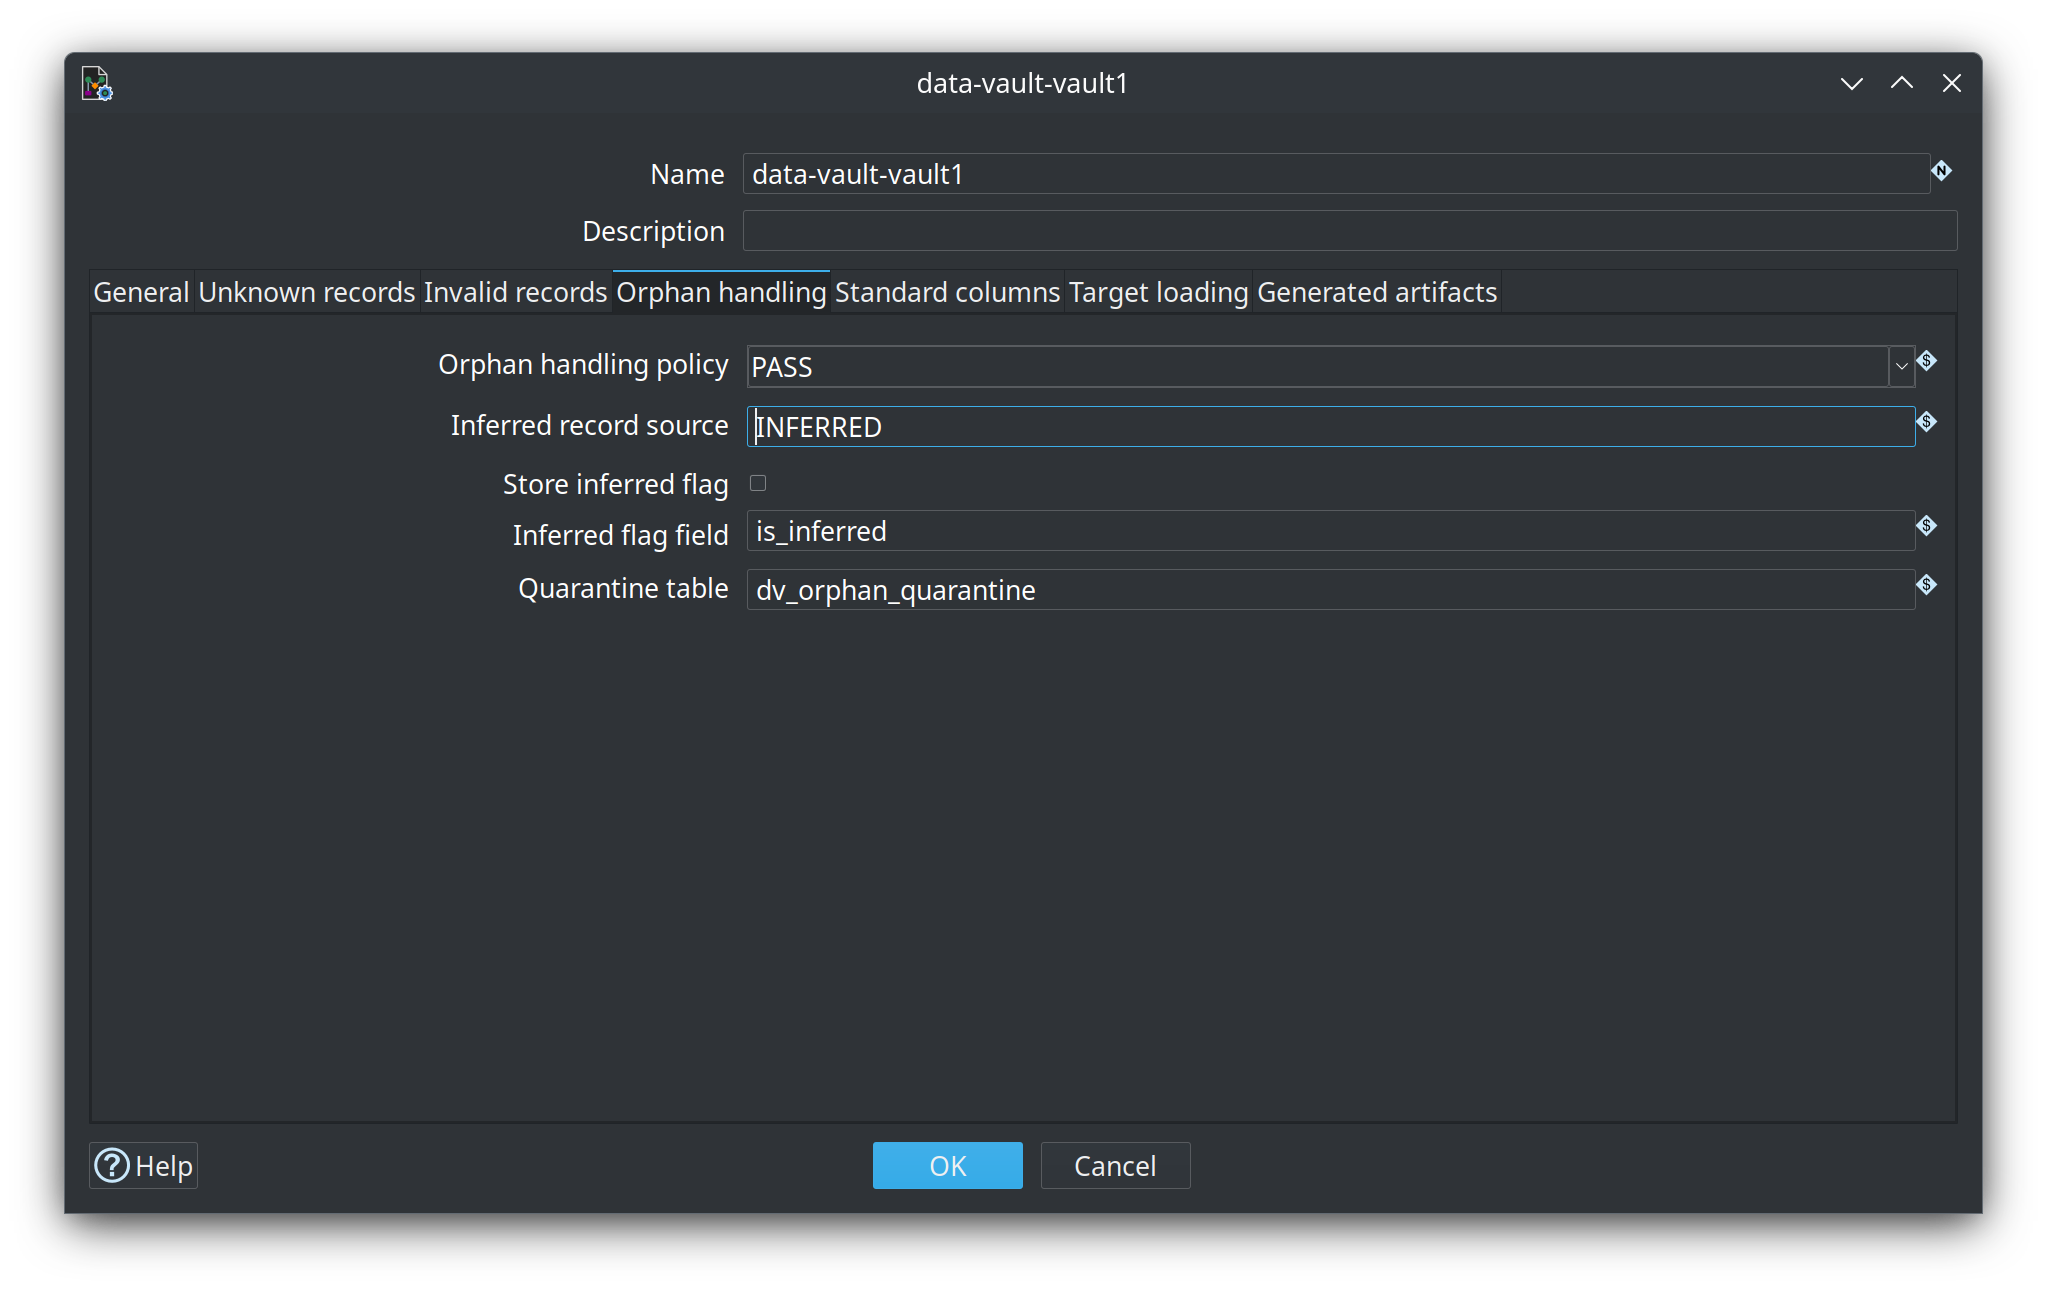Open the Target loading tab
This screenshot has height=1290, width=2047.
pyautogui.click(x=1158, y=292)
